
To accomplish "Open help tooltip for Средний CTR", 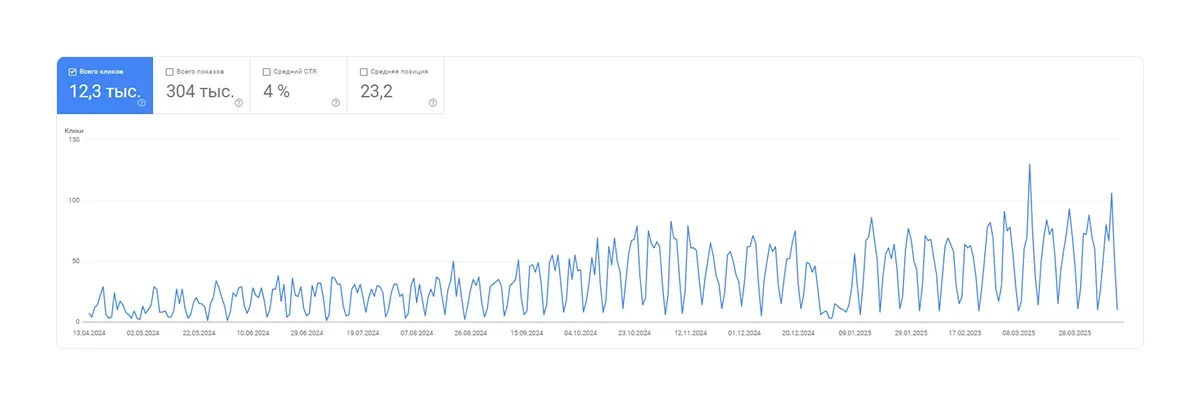I will click(x=335, y=103).
